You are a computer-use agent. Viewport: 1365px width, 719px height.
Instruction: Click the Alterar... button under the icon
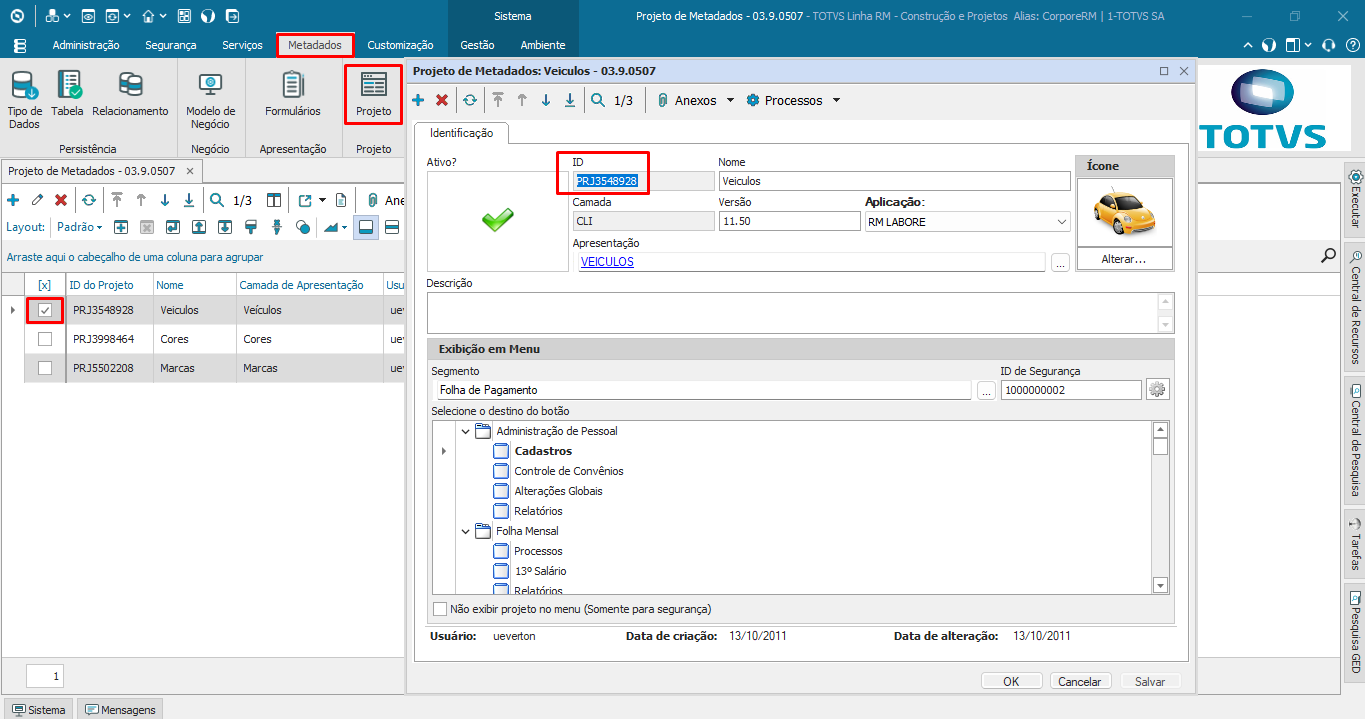pyautogui.click(x=1124, y=259)
